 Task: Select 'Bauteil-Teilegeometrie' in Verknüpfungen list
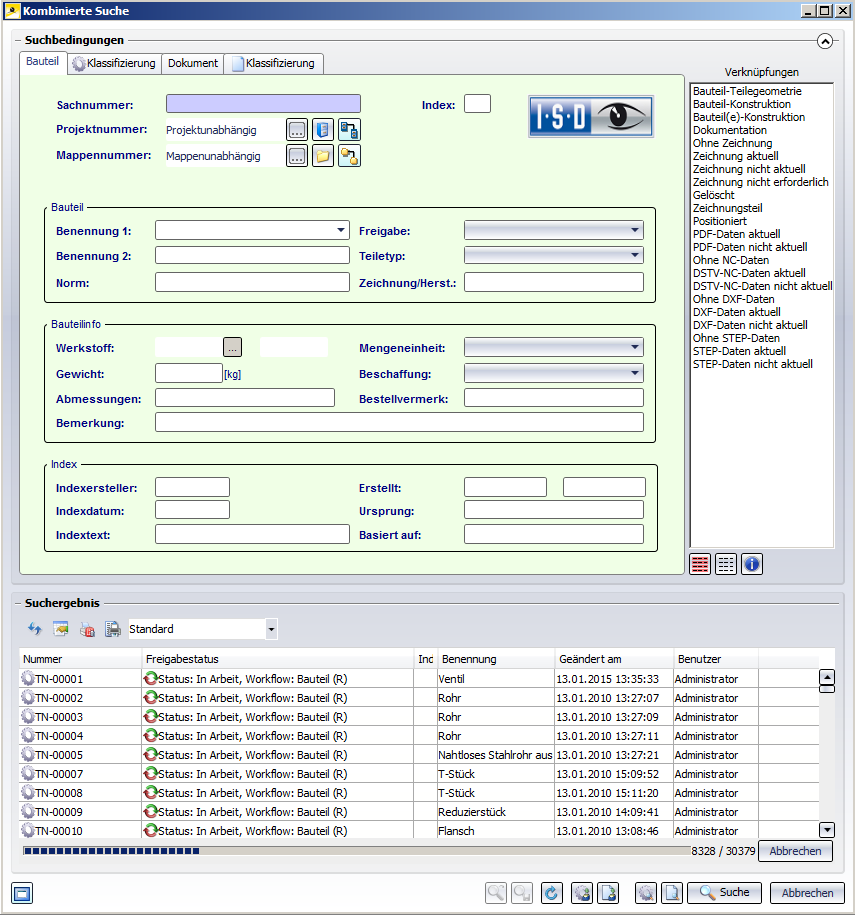(747, 91)
